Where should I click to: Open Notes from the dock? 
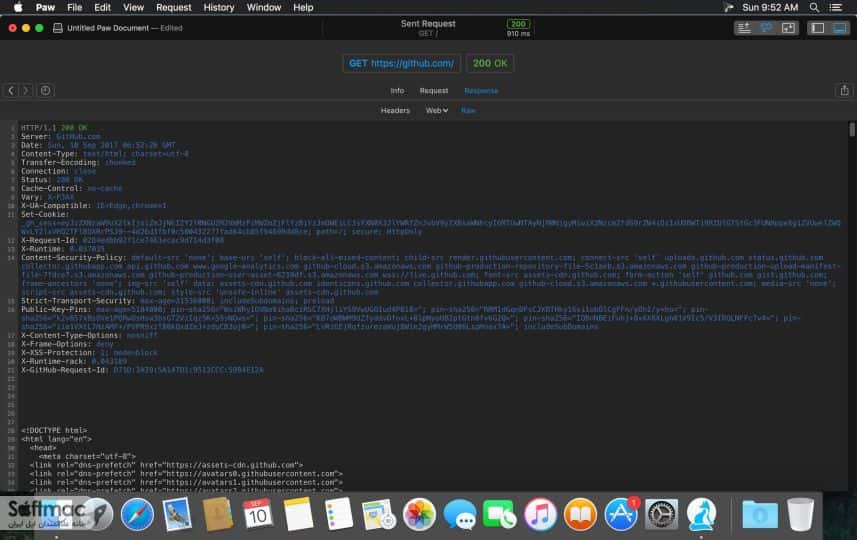[x=298, y=514]
